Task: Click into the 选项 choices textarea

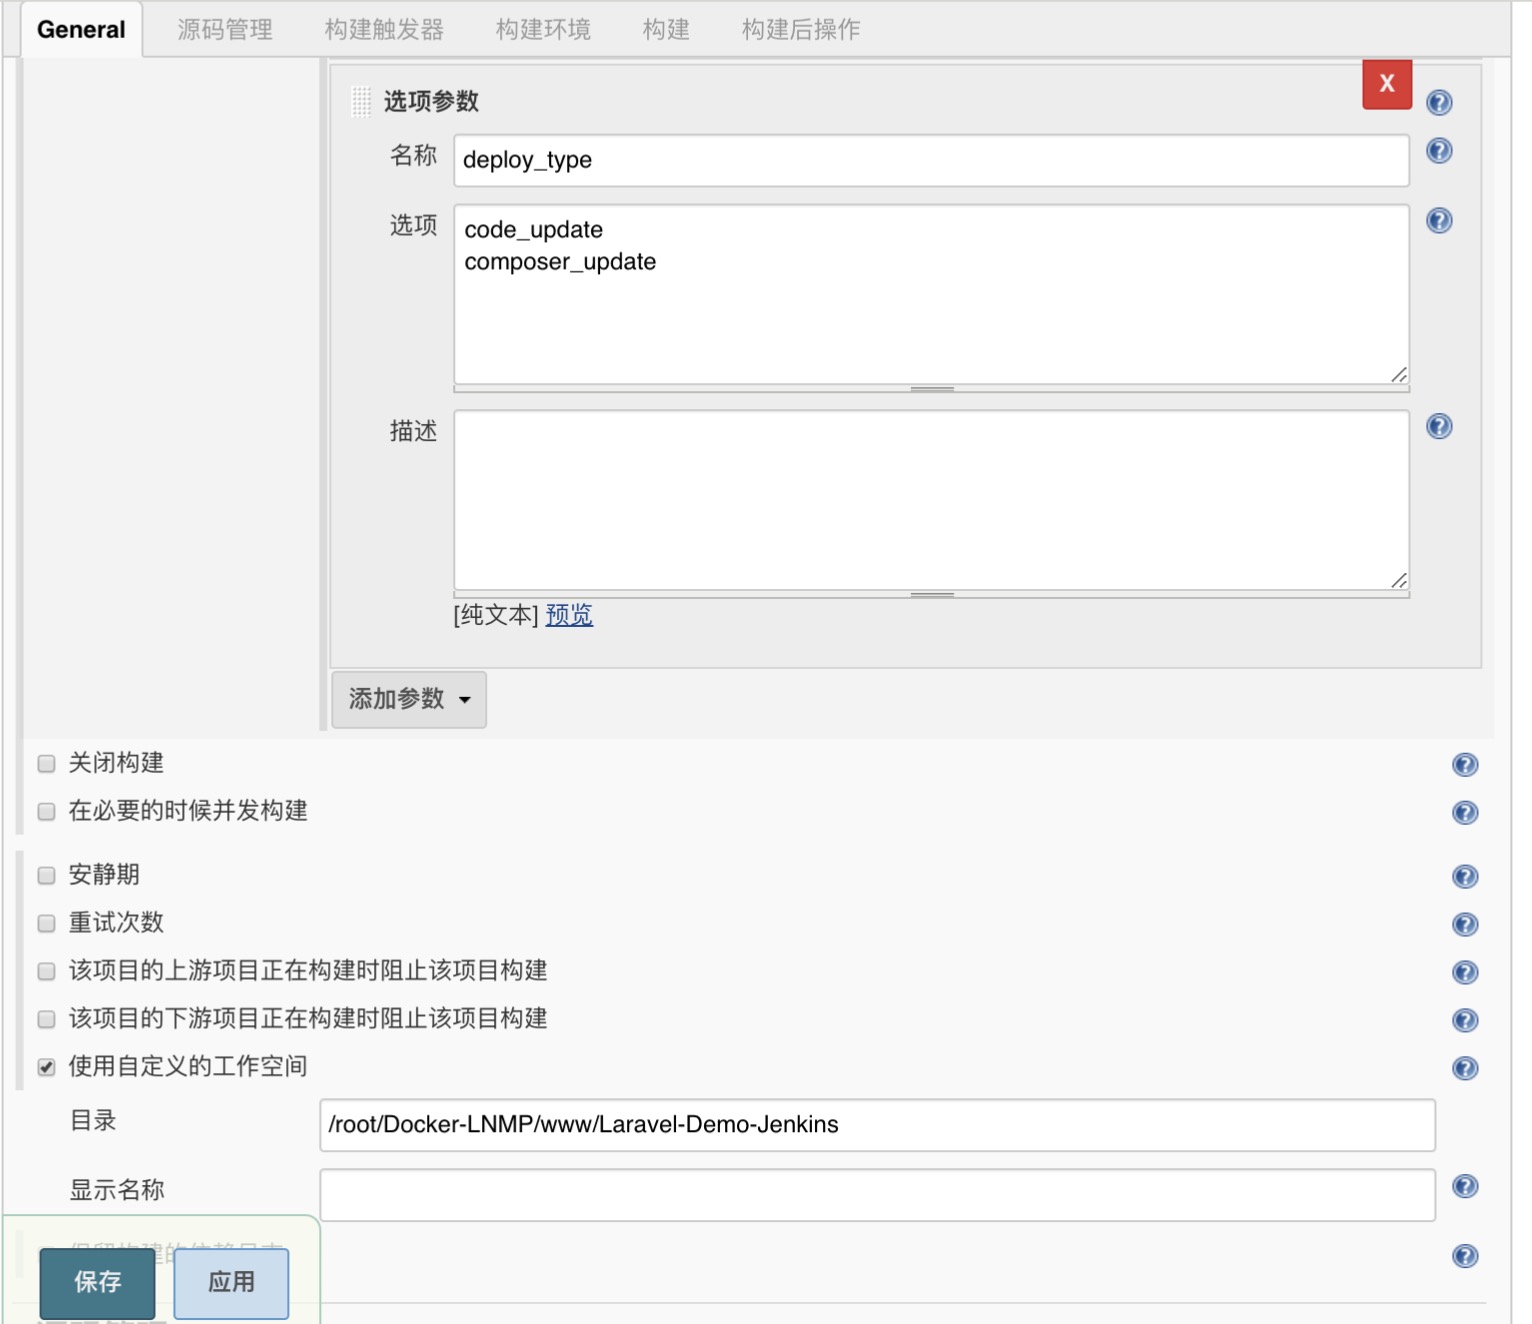Action: click(x=931, y=295)
